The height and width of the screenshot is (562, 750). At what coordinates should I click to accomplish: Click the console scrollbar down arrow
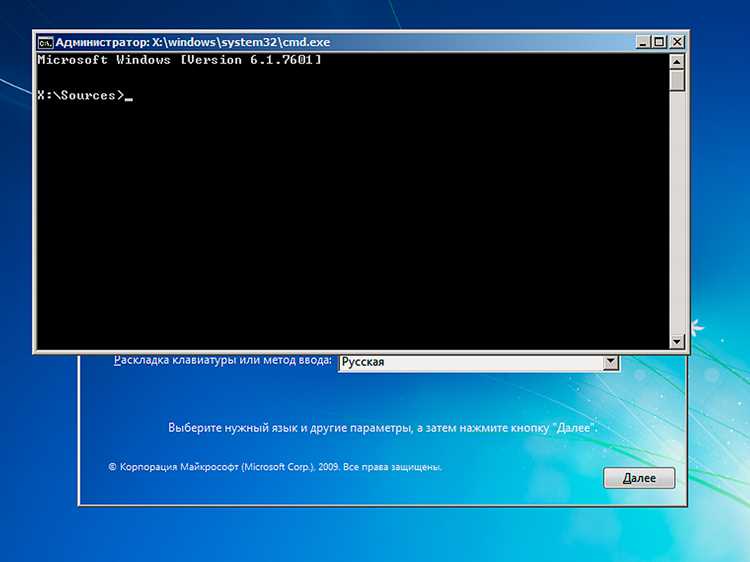(677, 342)
